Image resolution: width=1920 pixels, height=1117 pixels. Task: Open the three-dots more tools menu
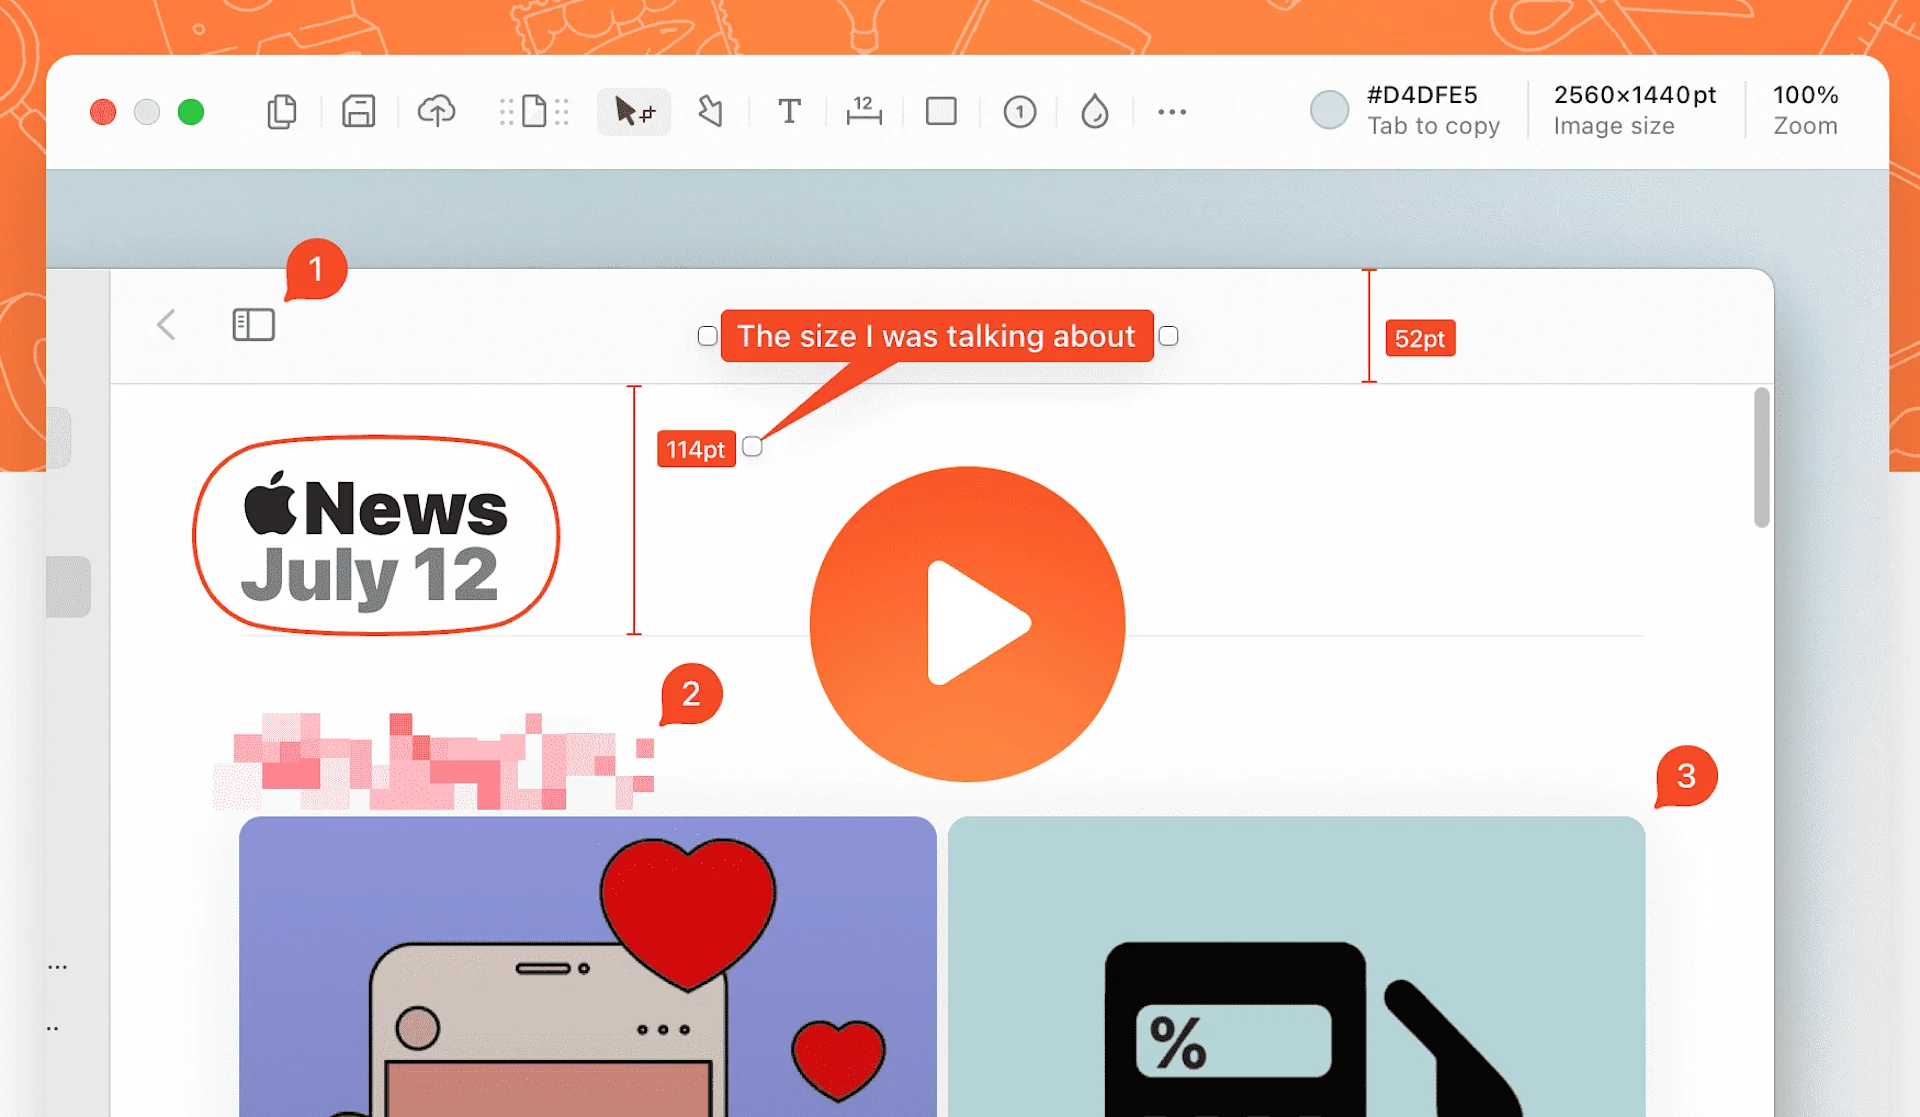pos(1172,111)
